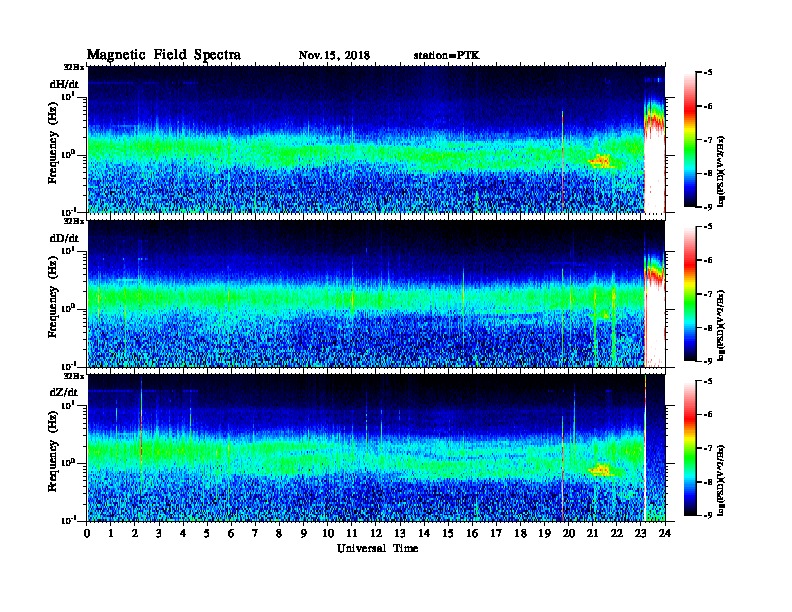The height and width of the screenshot is (612, 792).
Task: Click the vertical red spike near 19.7 UT in dH/dt
Action: click(562, 162)
